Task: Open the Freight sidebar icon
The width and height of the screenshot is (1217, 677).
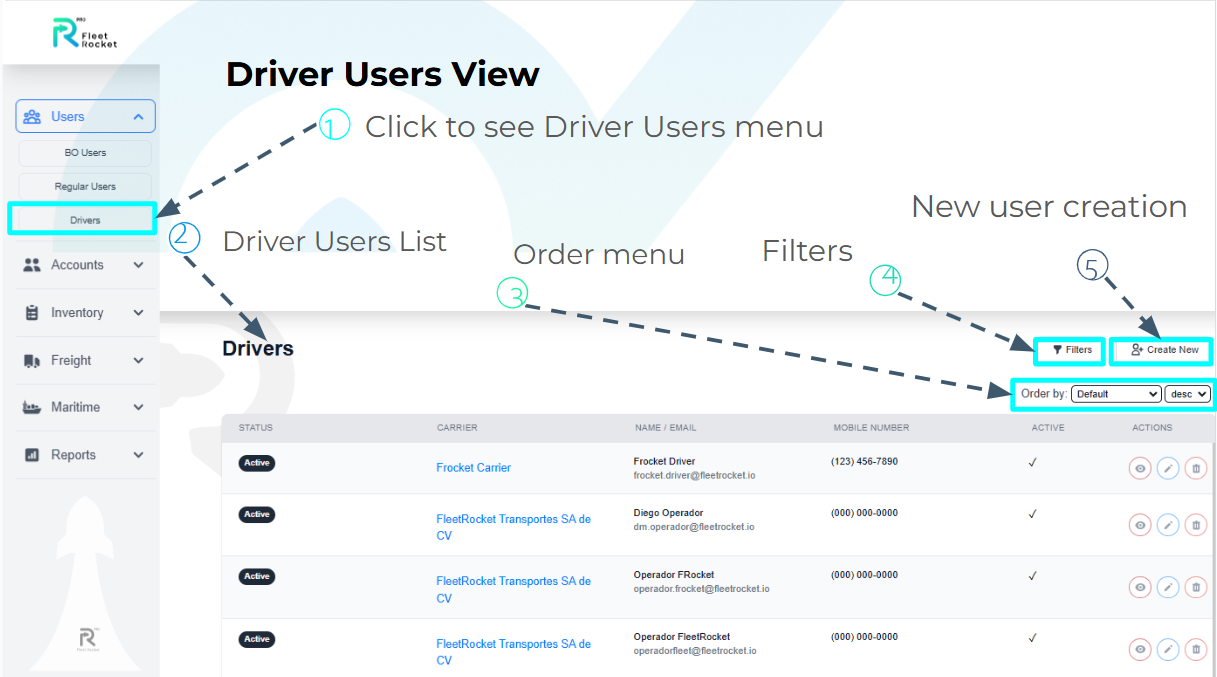Action: (x=31, y=360)
